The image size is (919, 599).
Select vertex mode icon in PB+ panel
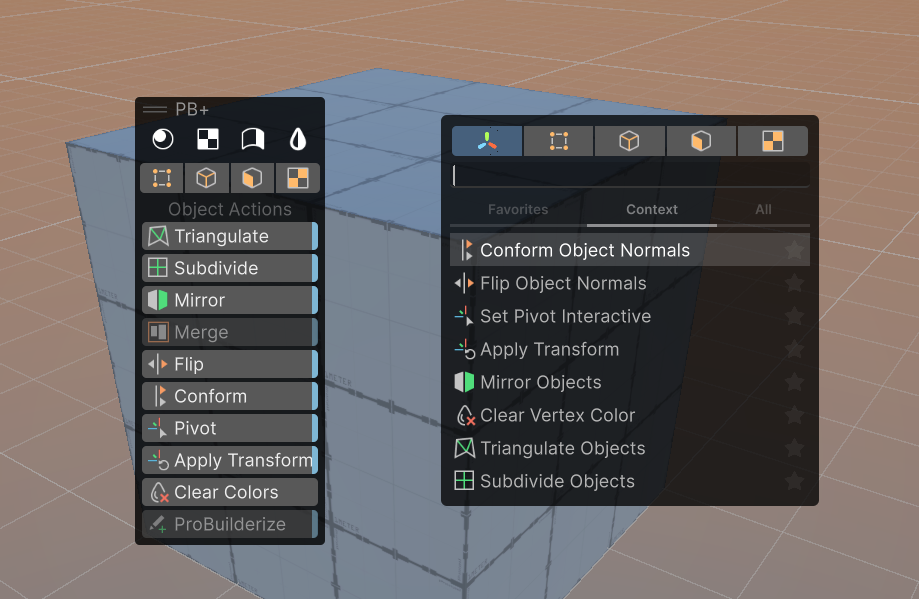click(162, 178)
